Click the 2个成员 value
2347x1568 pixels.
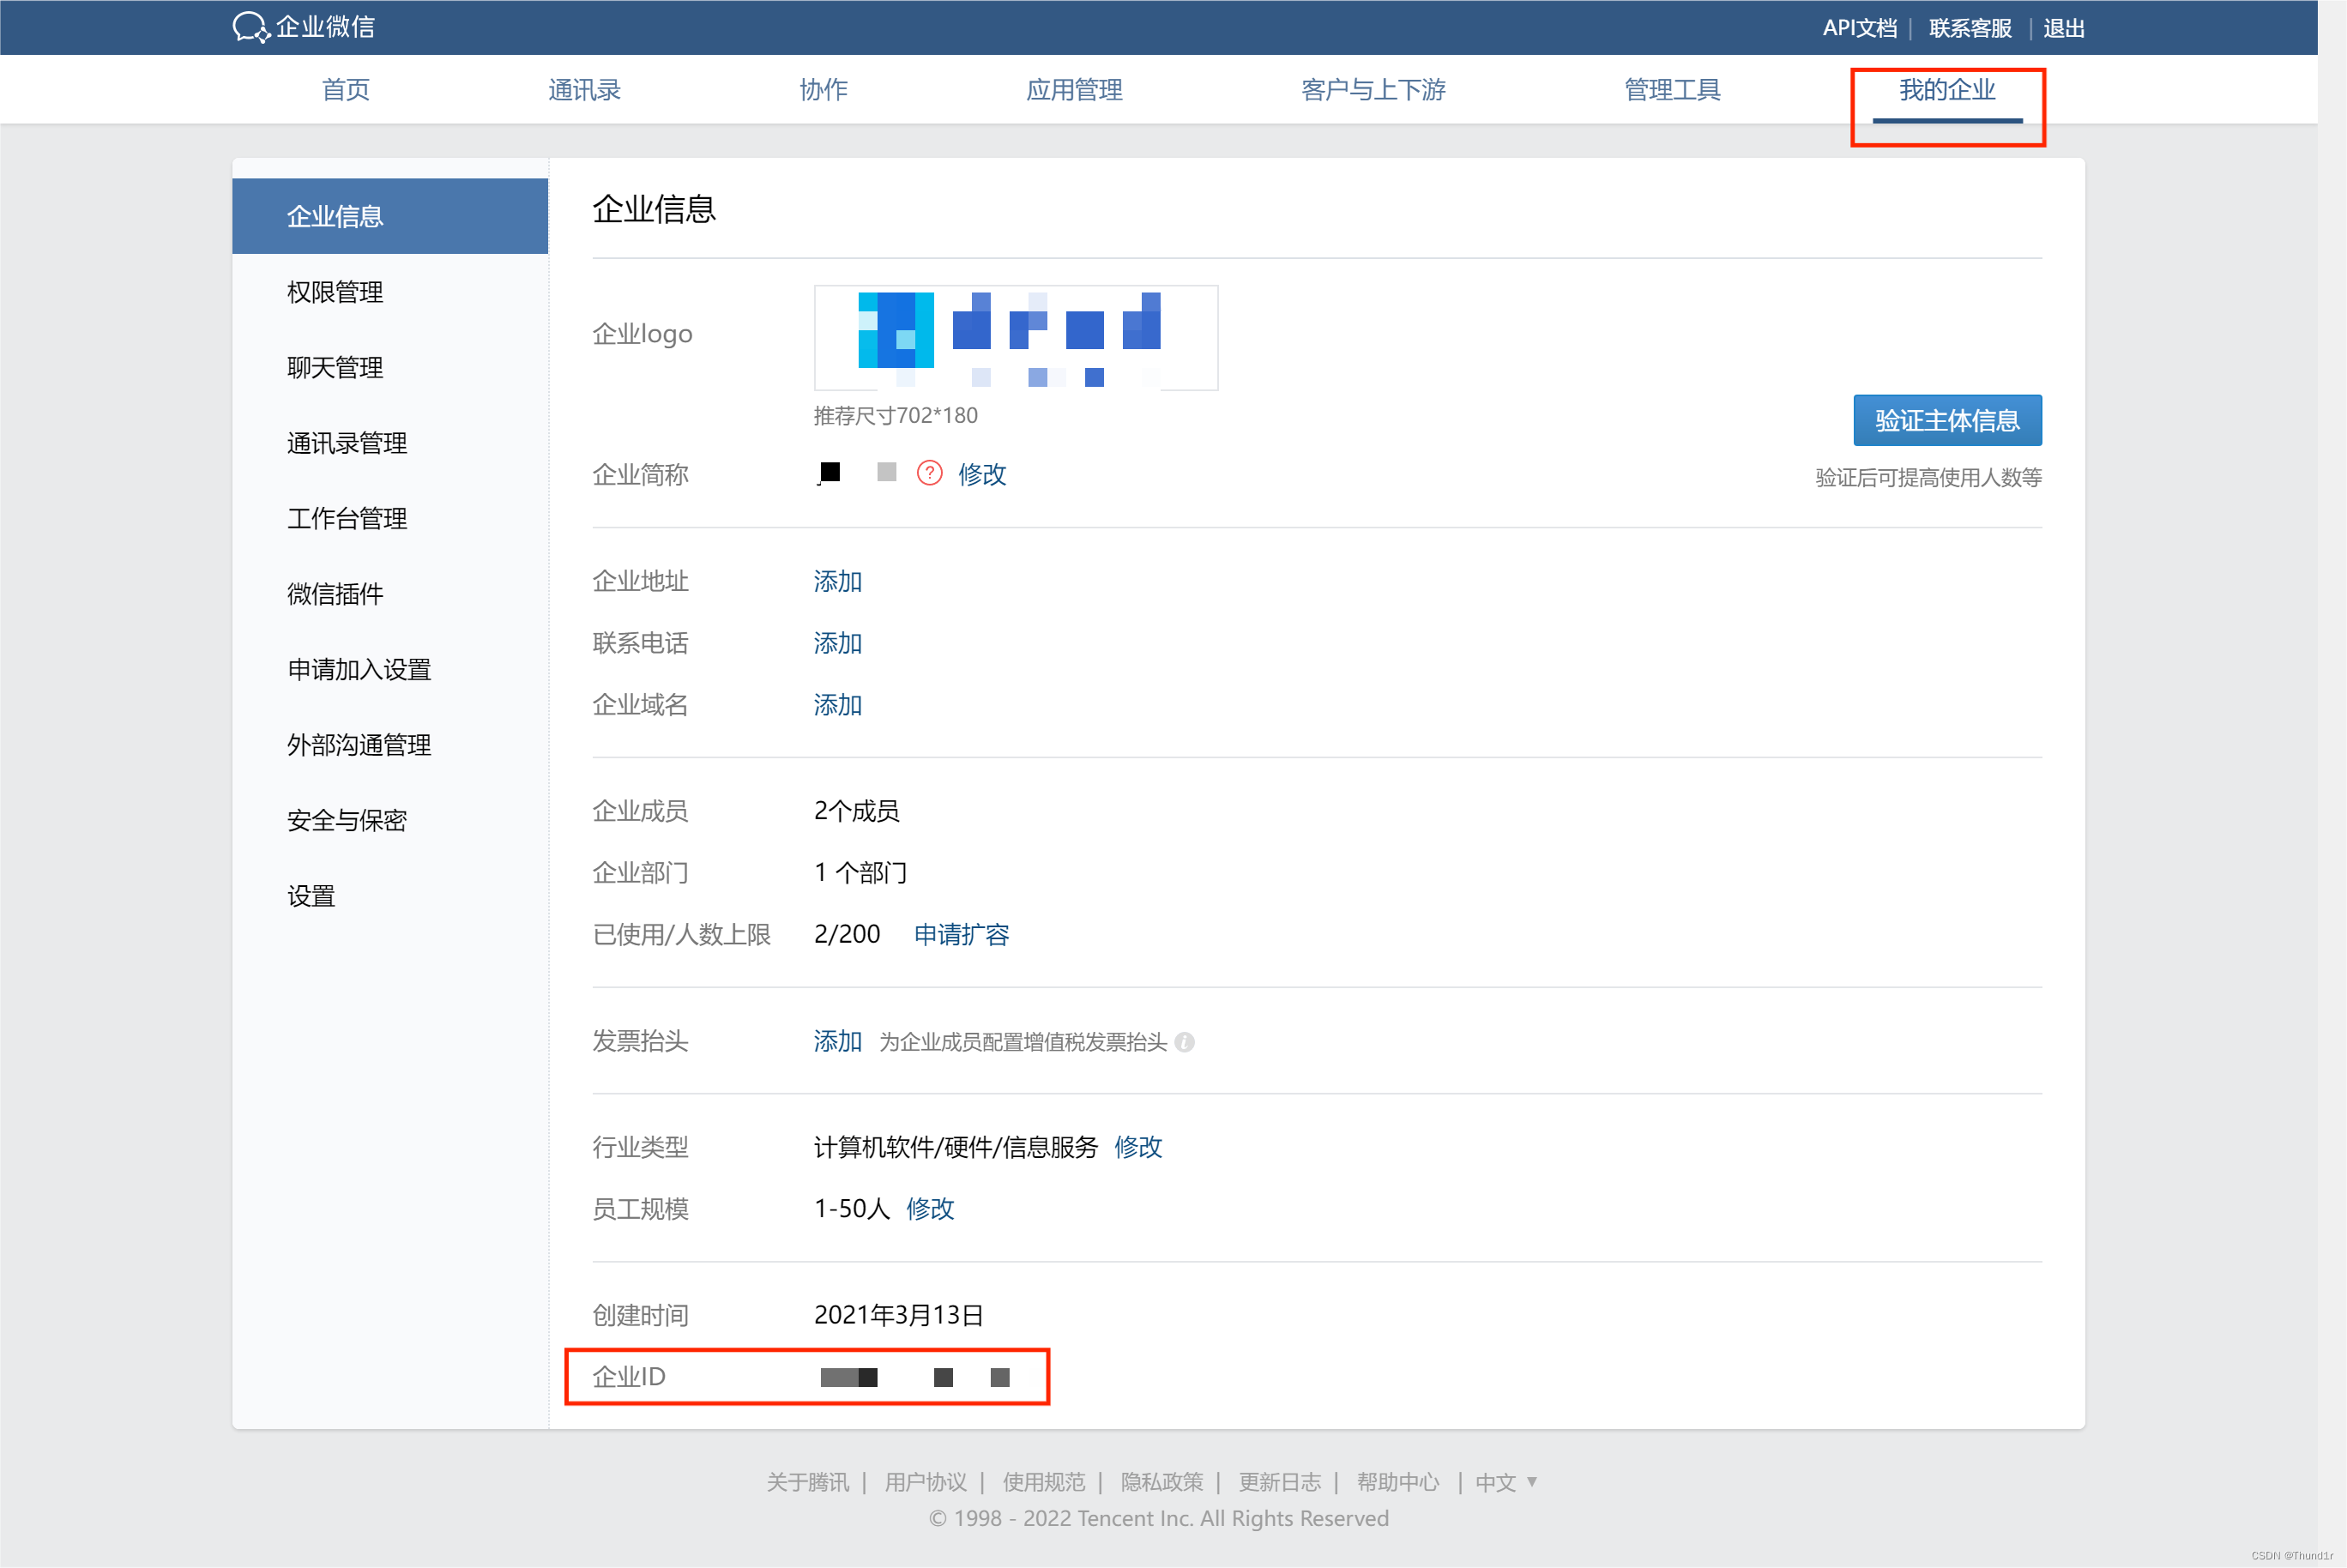click(857, 811)
